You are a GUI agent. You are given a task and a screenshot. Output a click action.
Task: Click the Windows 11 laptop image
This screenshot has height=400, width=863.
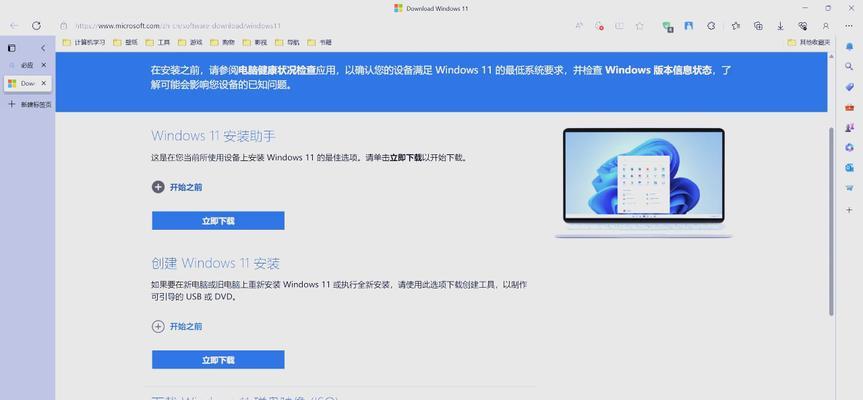pos(643,183)
